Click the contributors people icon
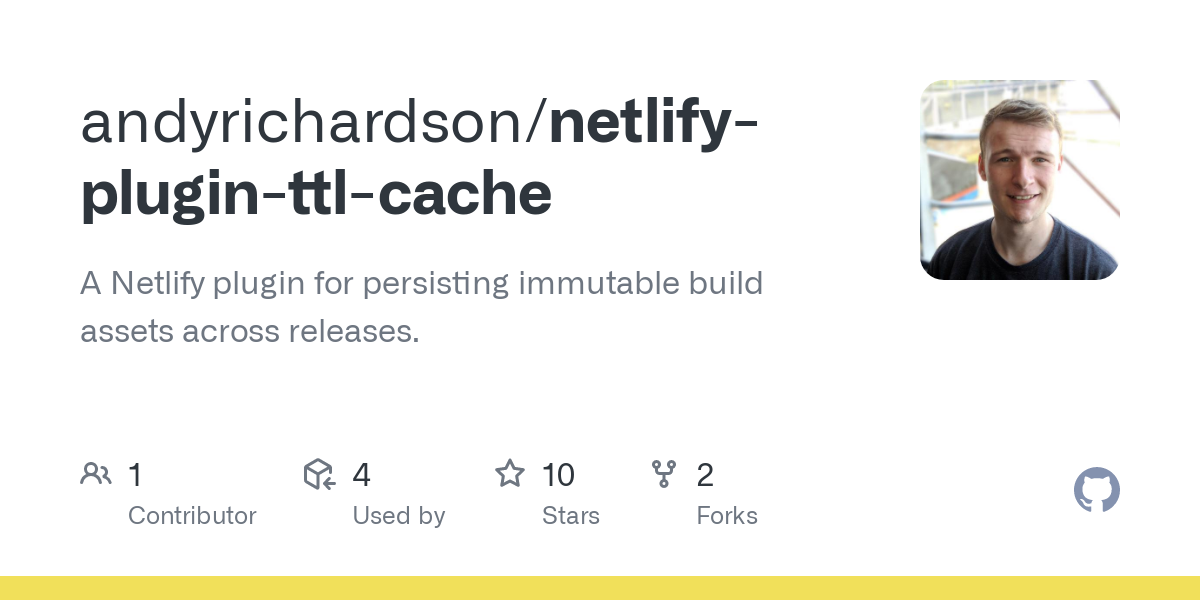Viewport: 1200px width, 600px height. point(96,474)
